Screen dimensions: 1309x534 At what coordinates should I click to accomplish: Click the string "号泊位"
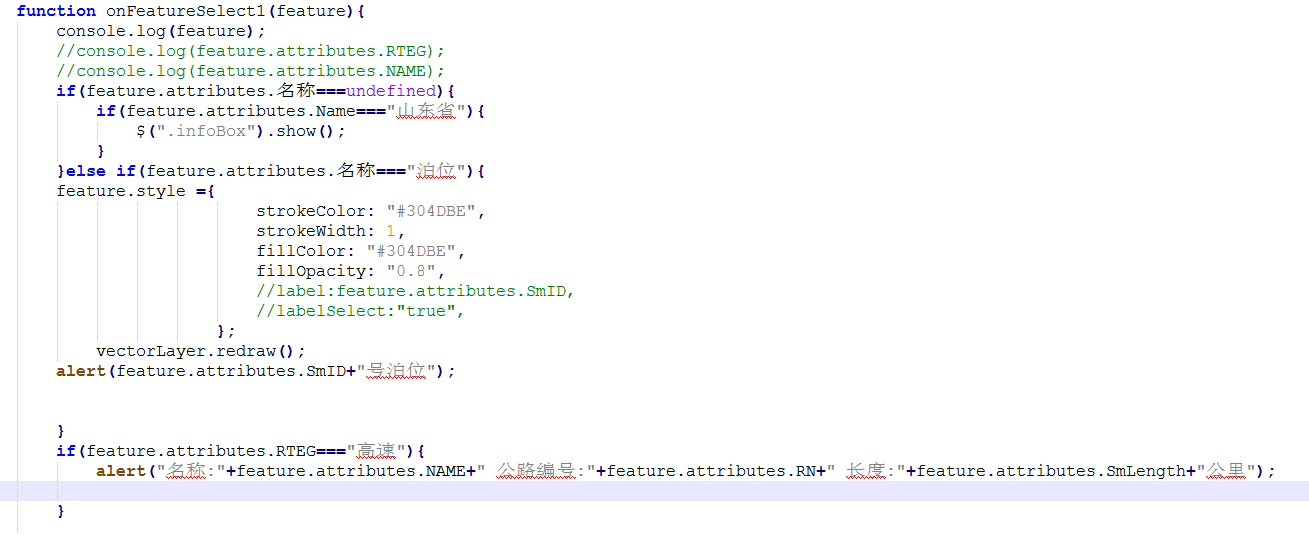pos(396,371)
